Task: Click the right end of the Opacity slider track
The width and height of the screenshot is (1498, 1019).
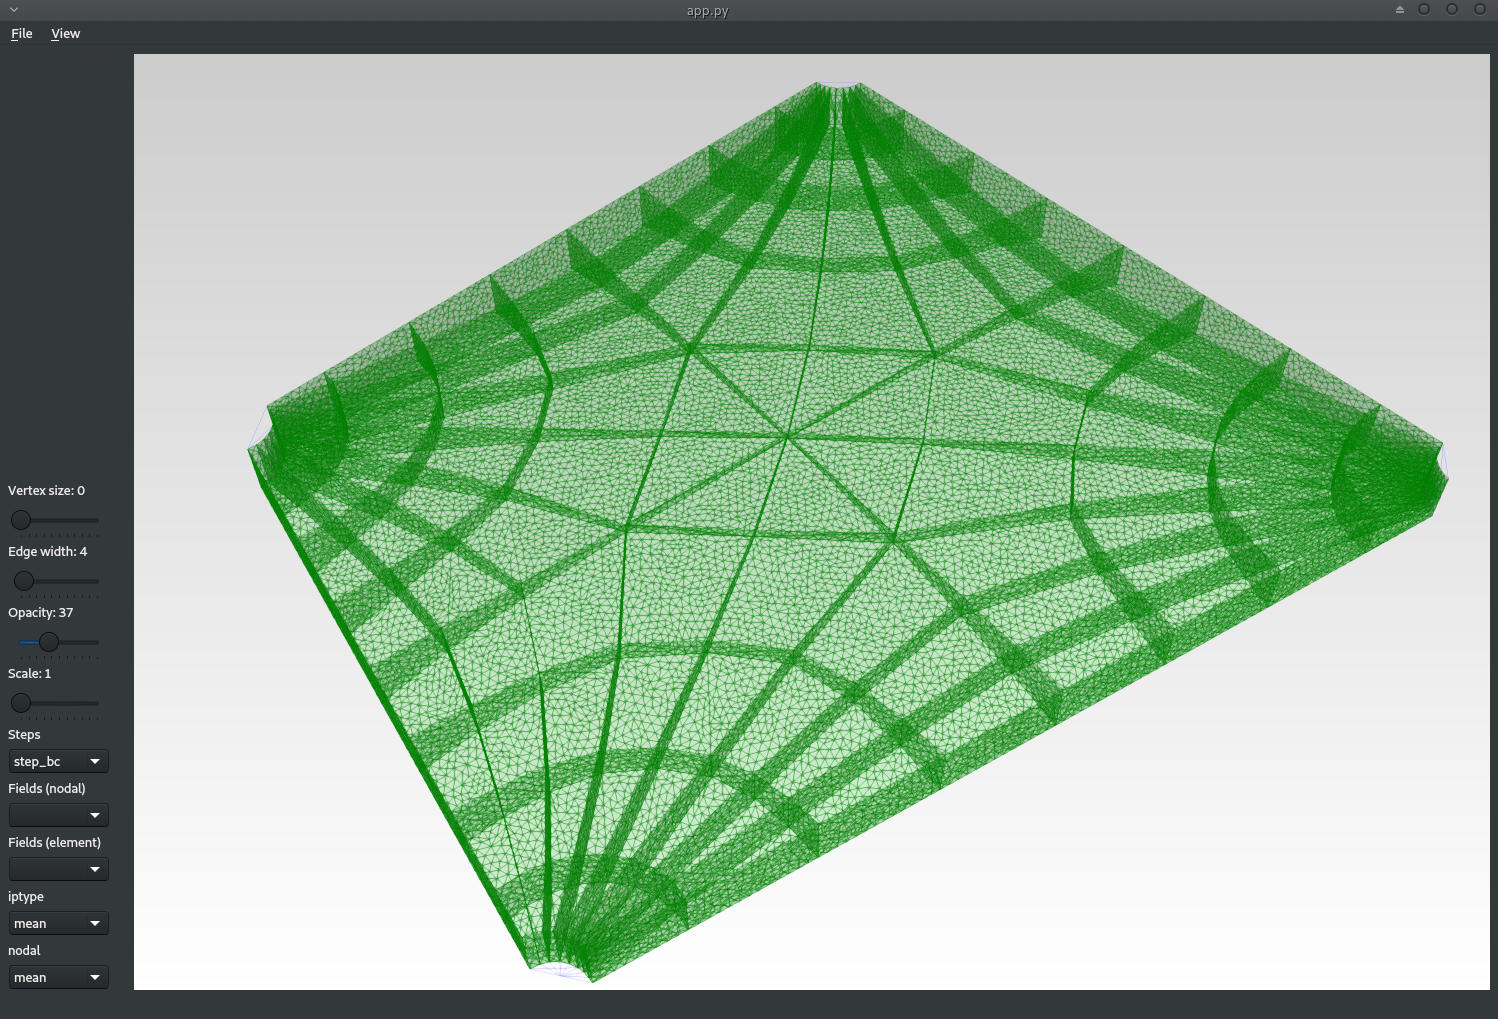Action: [x=96, y=642]
